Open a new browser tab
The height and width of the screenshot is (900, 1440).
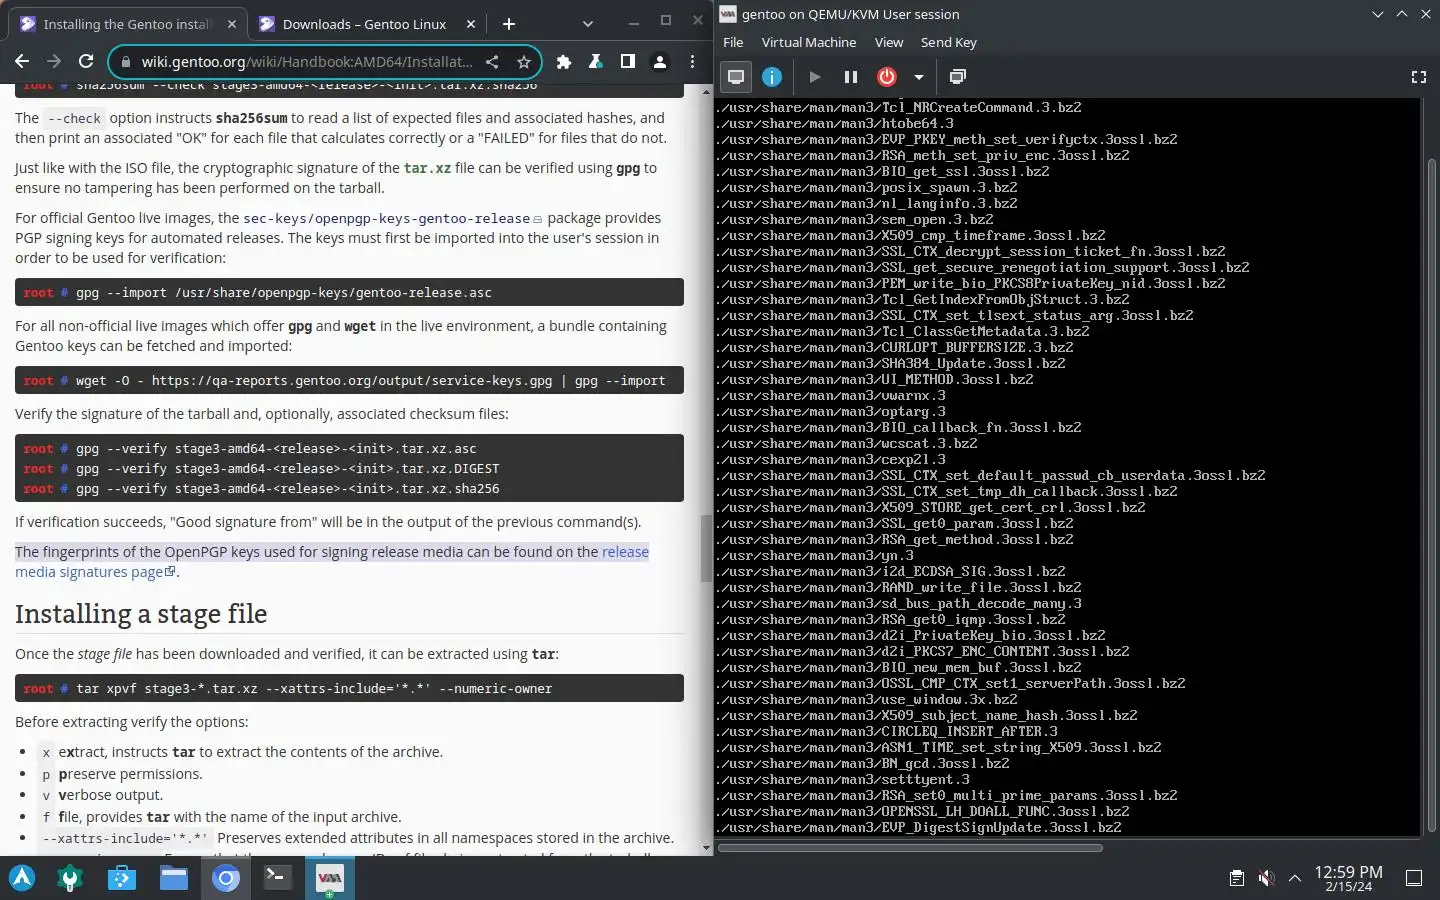pyautogui.click(x=509, y=24)
